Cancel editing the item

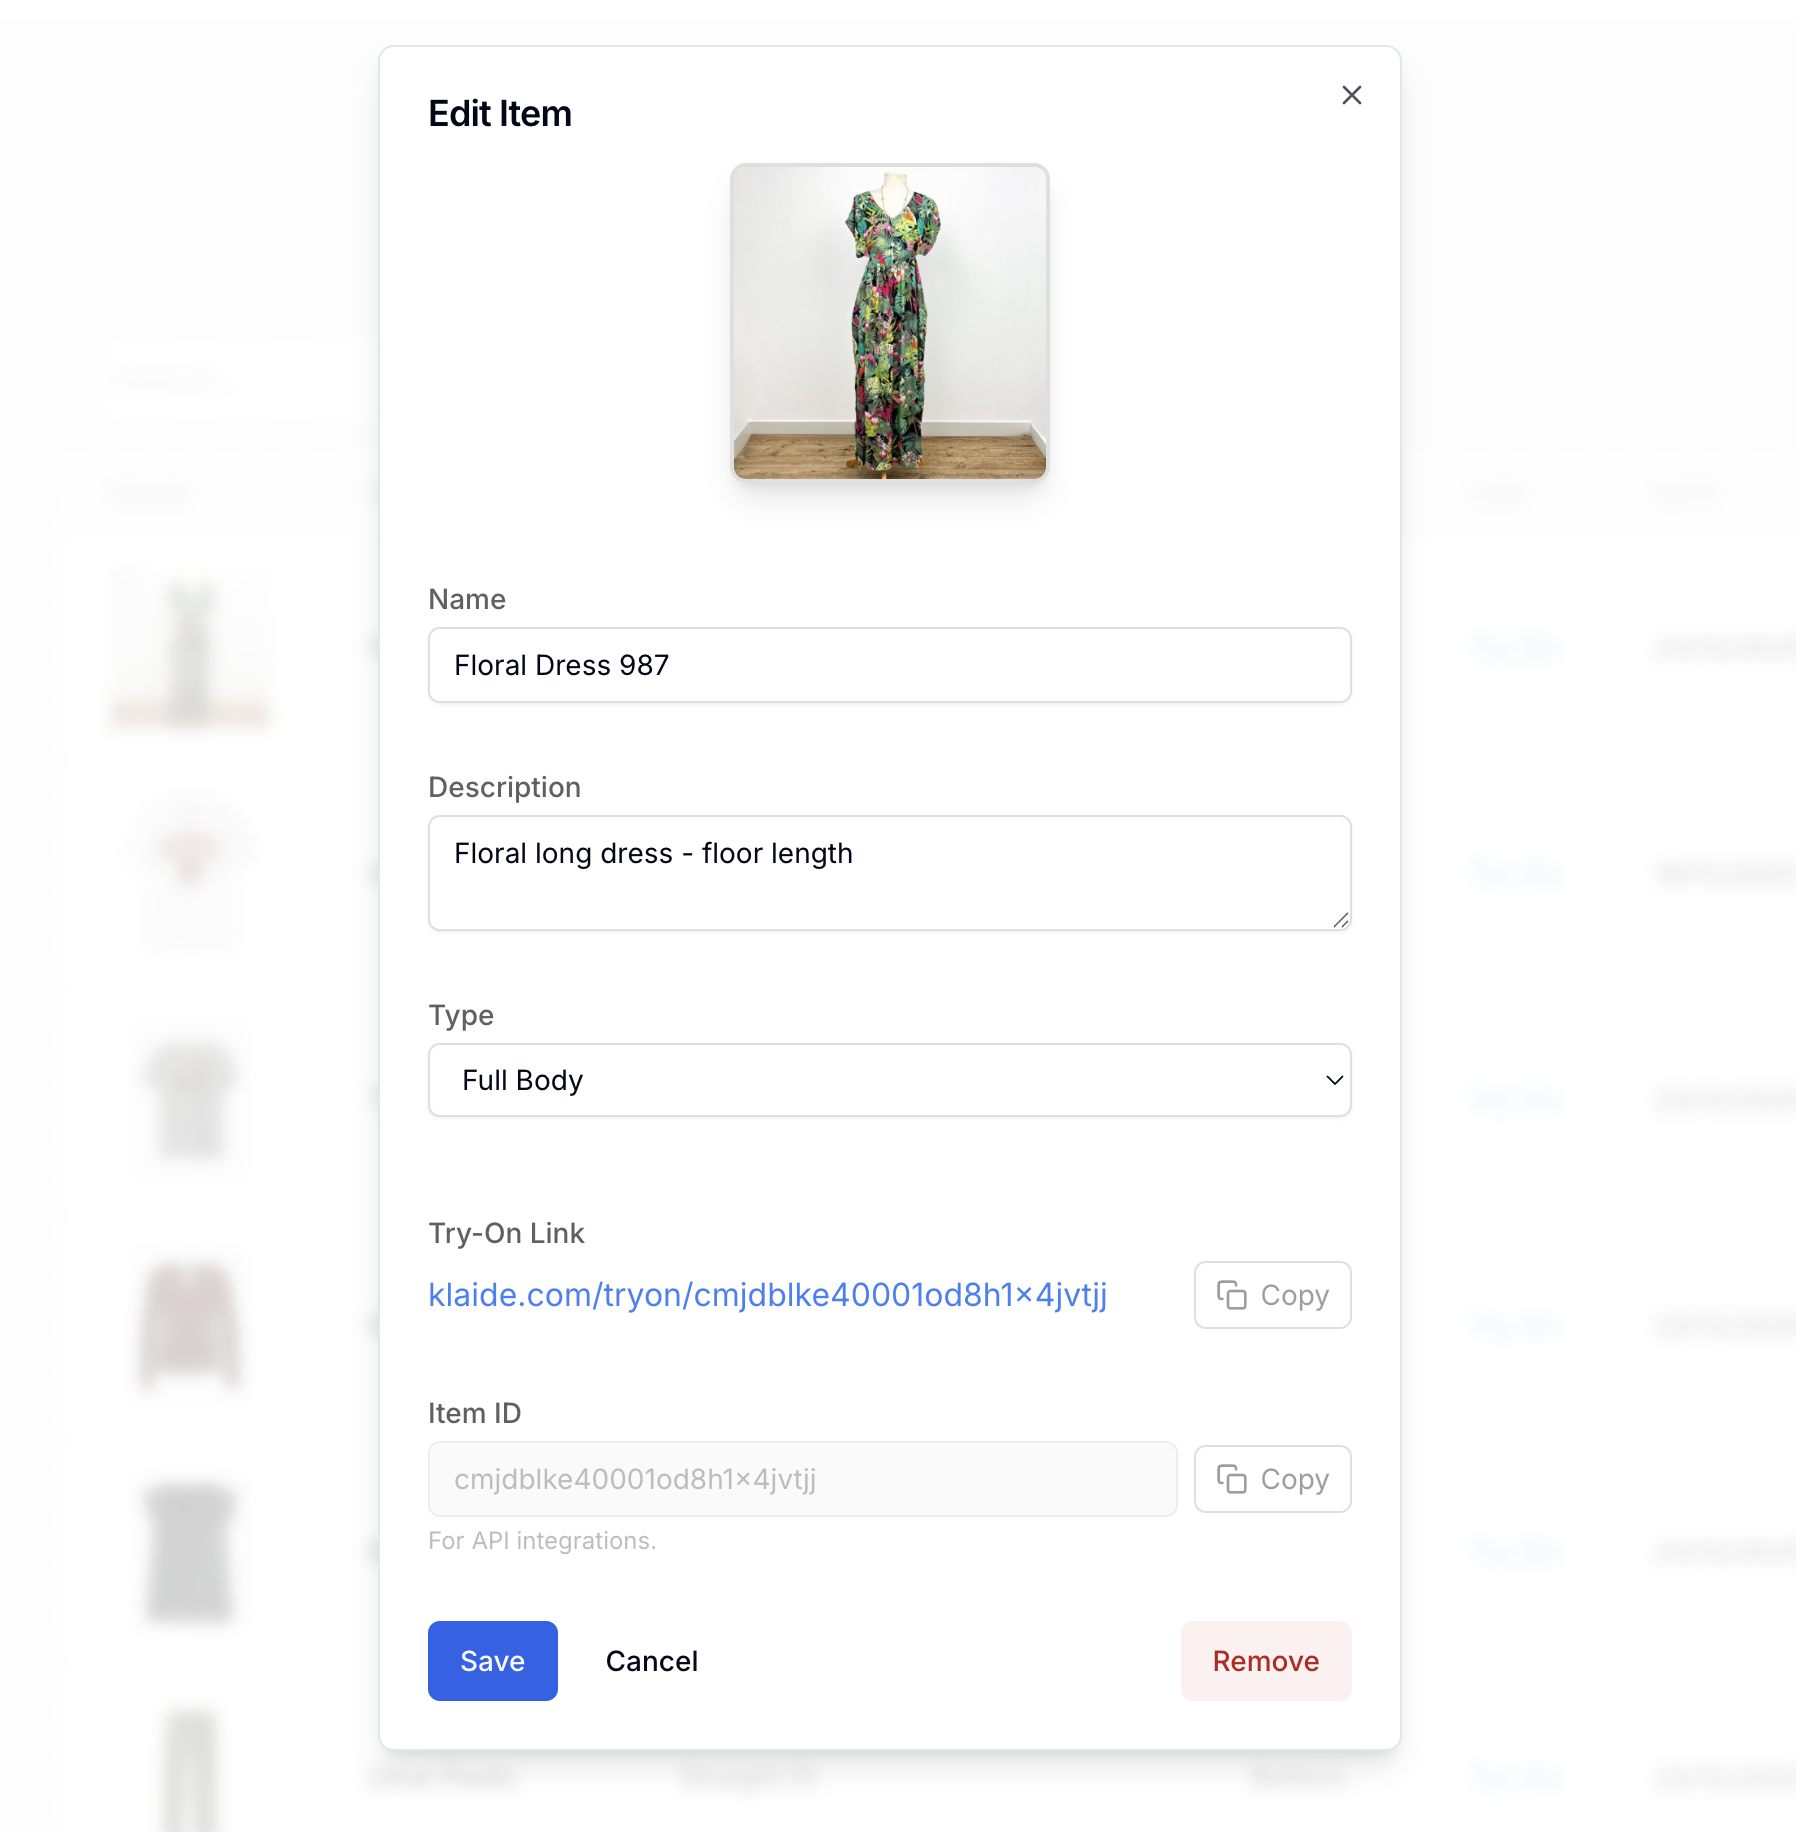tap(652, 1661)
